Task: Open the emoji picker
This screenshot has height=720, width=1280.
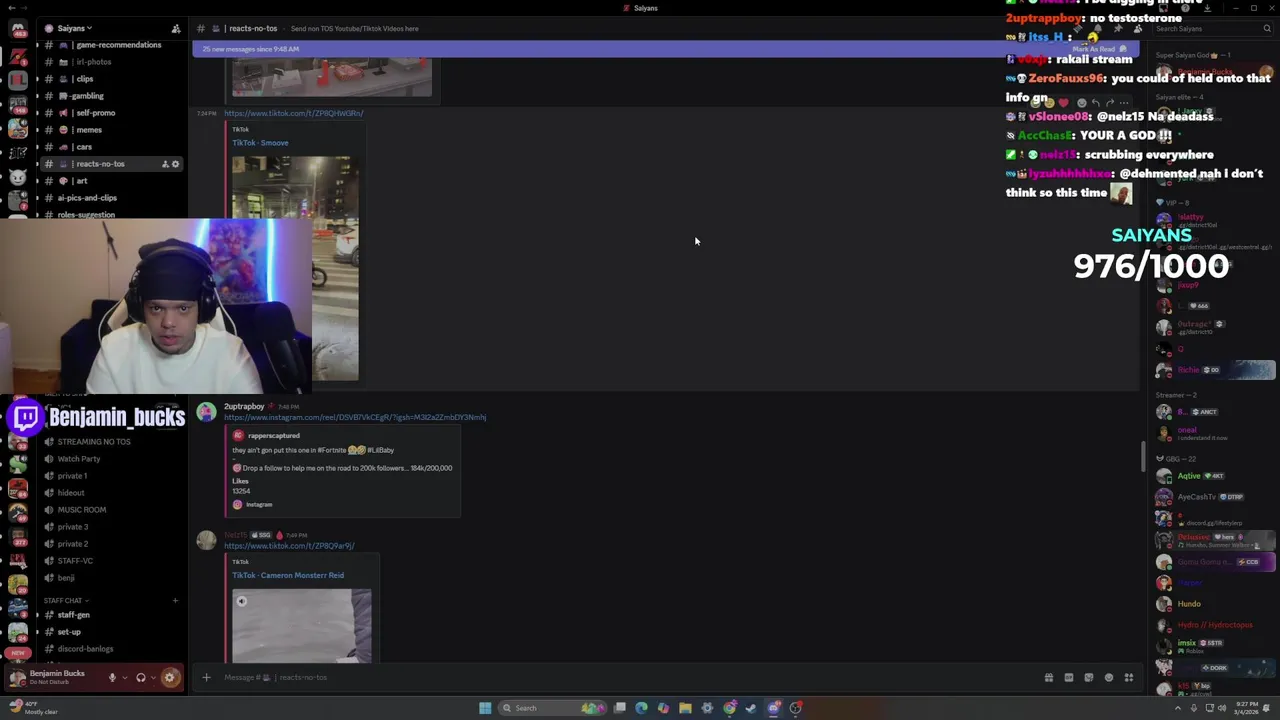Action: pyautogui.click(x=1109, y=677)
